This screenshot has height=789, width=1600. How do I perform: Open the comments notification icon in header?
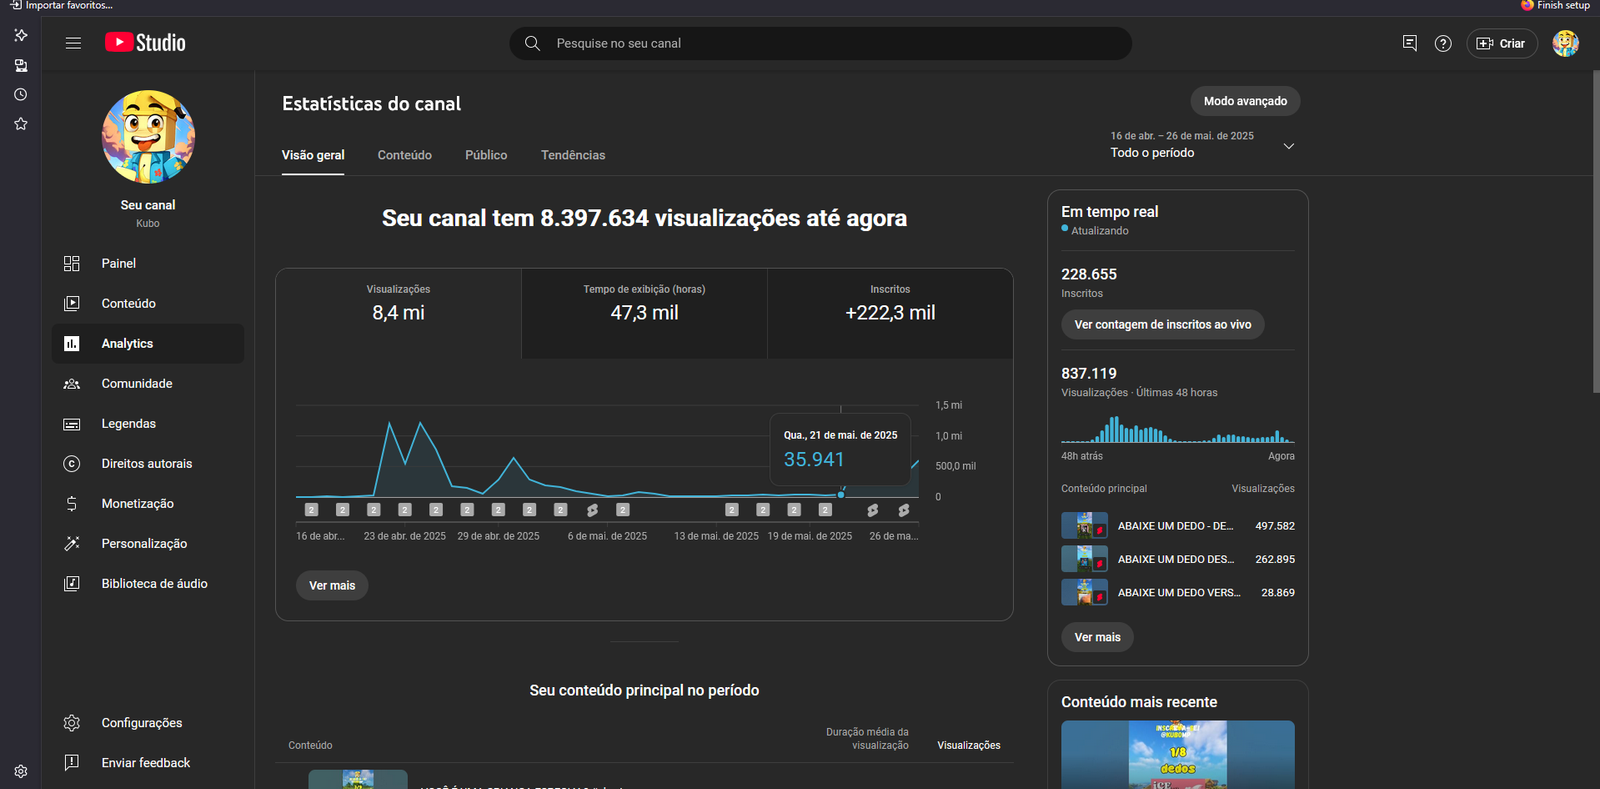pyautogui.click(x=1409, y=43)
